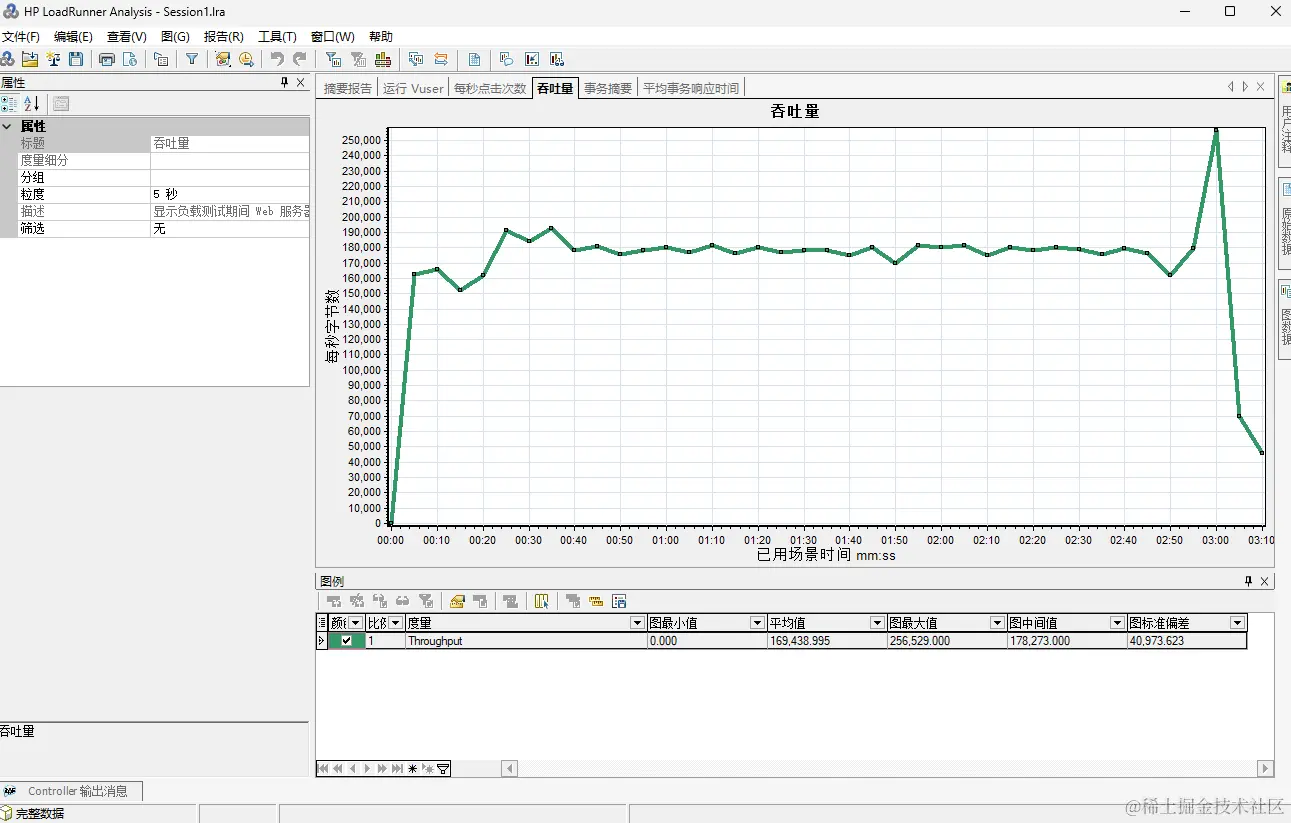Screen dimensions: 1291x823
Task: Open the 平均值 column dropdown arrow
Action: point(877,623)
